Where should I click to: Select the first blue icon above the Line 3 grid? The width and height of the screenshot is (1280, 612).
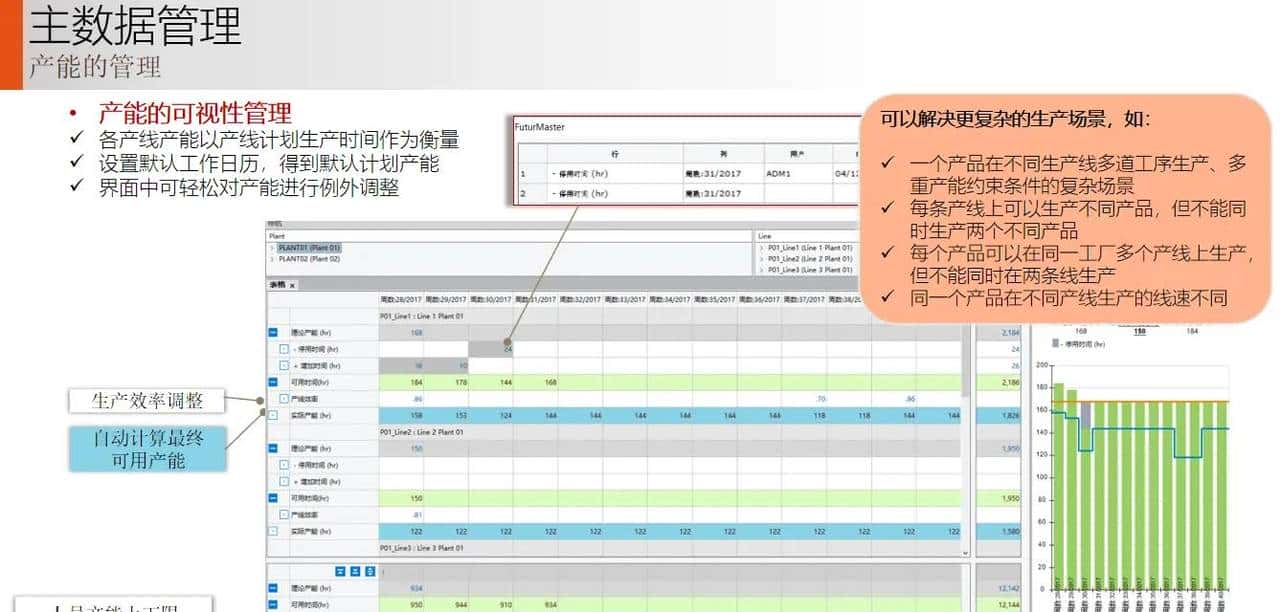coord(340,572)
